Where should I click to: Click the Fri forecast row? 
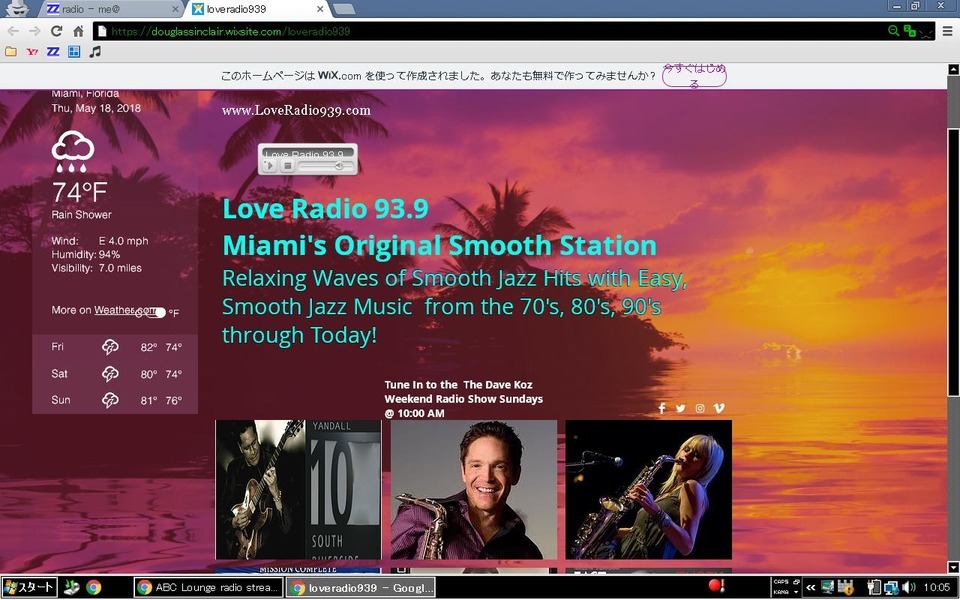[115, 347]
